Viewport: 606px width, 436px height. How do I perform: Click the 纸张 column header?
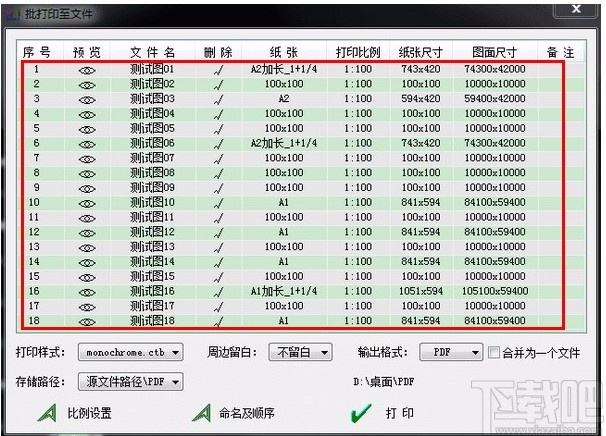pos(284,52)
